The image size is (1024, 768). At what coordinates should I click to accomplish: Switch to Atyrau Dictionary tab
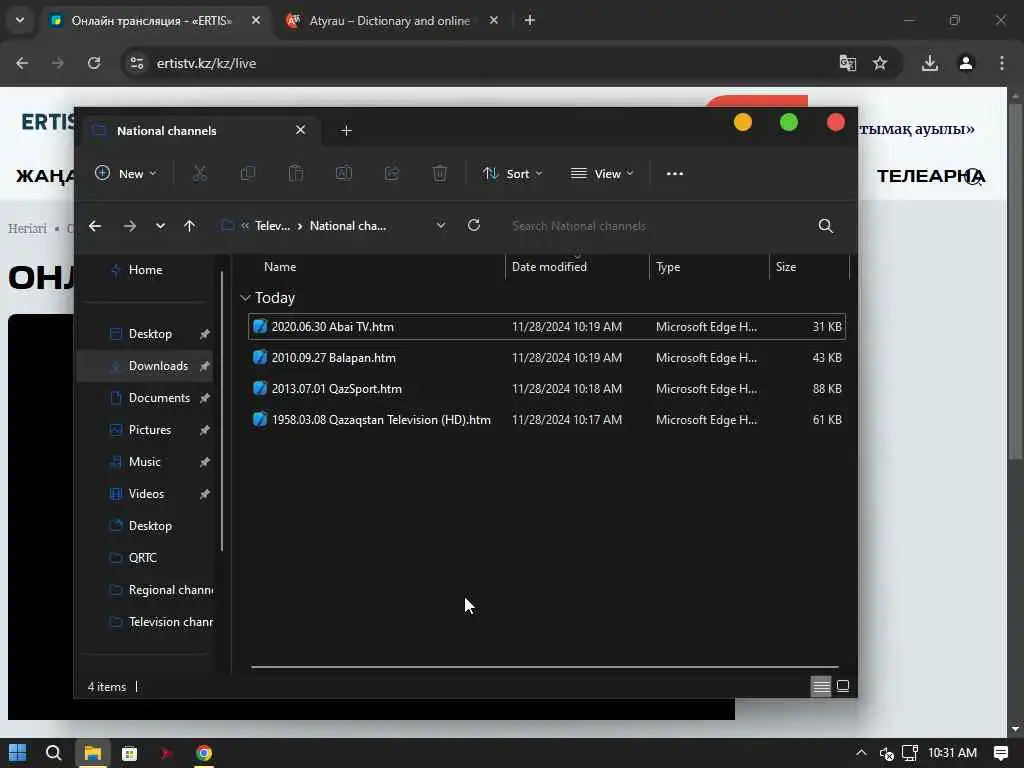click(389, 21)
